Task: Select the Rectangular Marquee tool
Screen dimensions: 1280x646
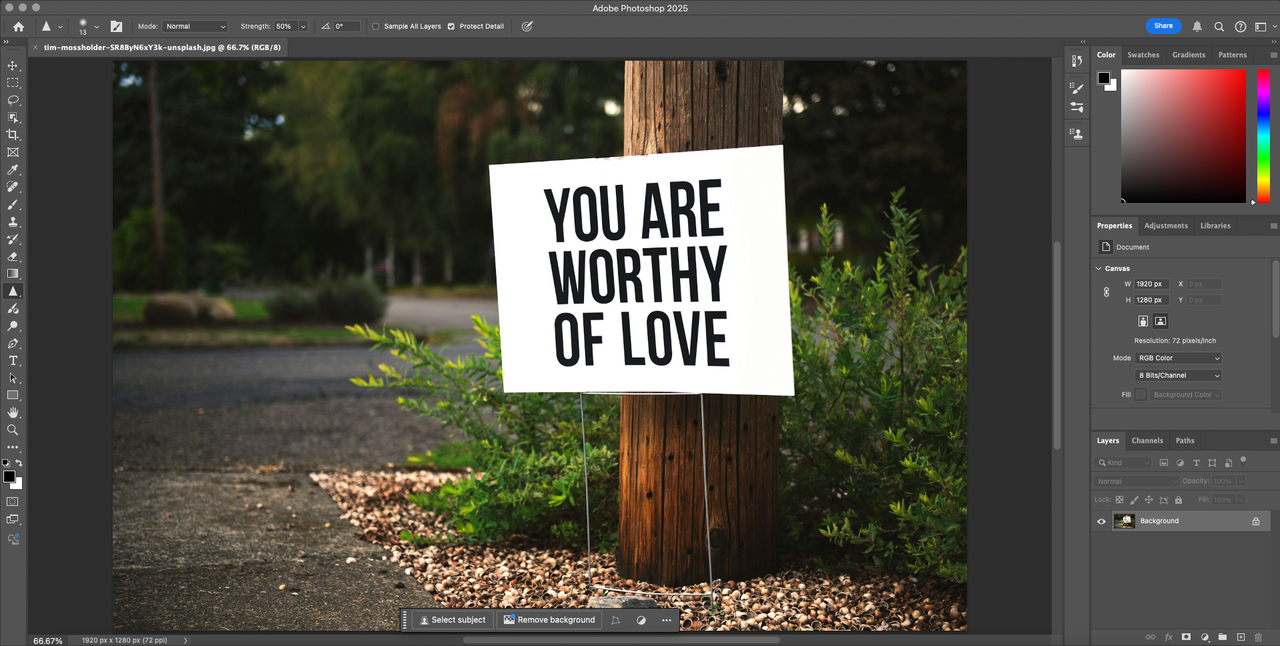Action: coord(13,83)
